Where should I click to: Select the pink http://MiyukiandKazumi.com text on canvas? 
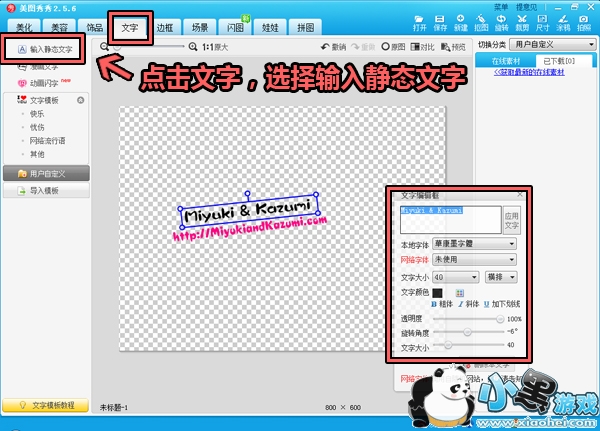coord(250,229)
